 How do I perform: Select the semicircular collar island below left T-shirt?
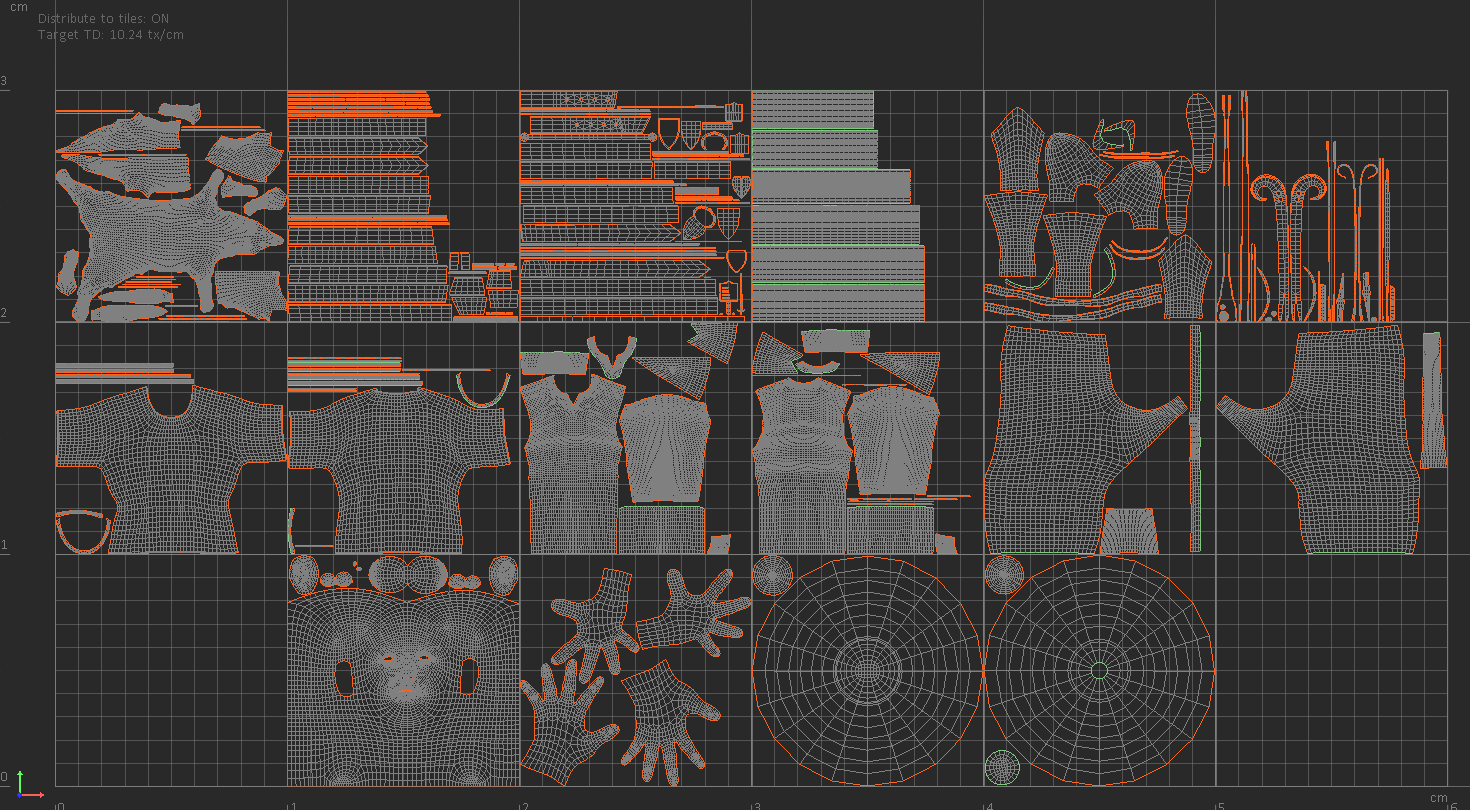[x=83, y=531]
